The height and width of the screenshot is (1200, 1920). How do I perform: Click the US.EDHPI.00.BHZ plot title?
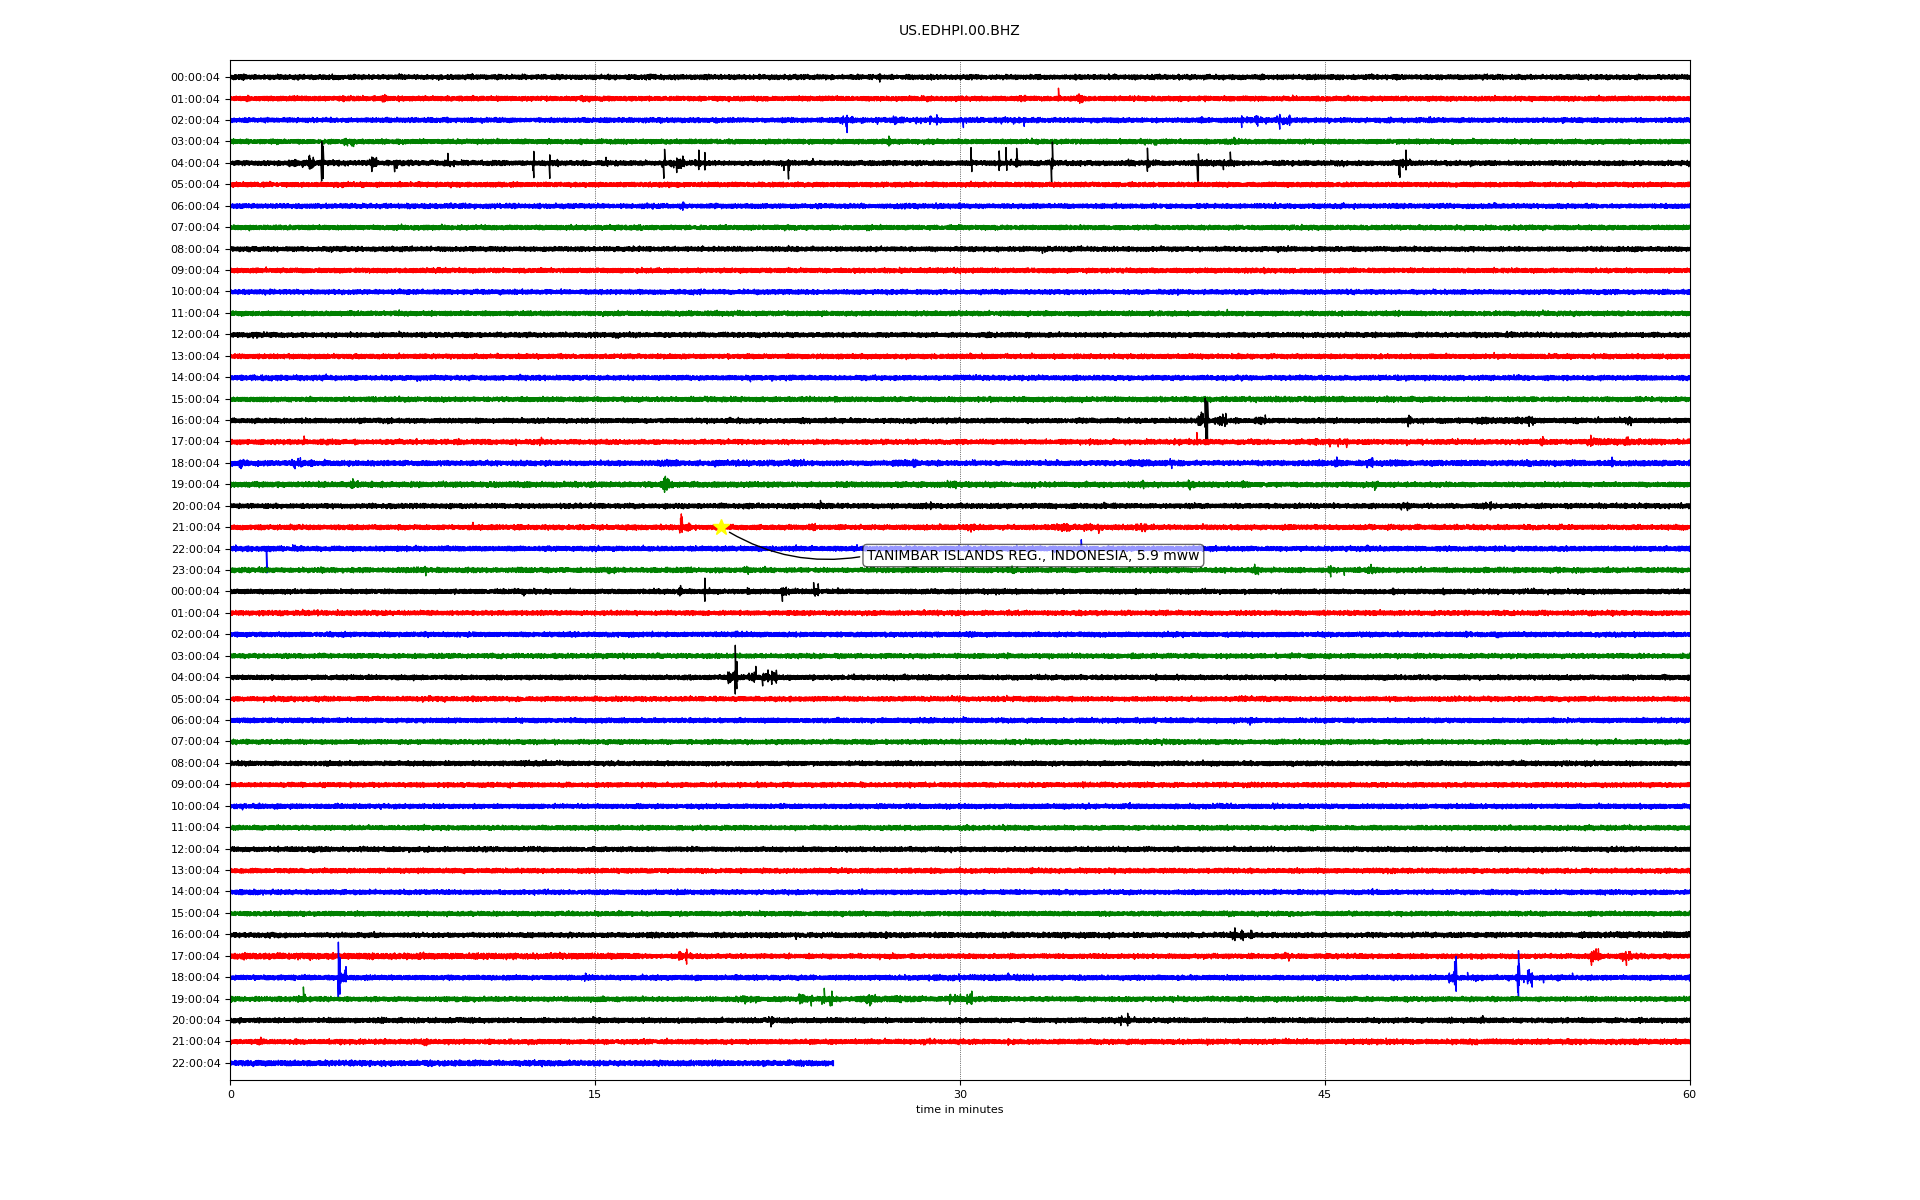click(958, 31)
